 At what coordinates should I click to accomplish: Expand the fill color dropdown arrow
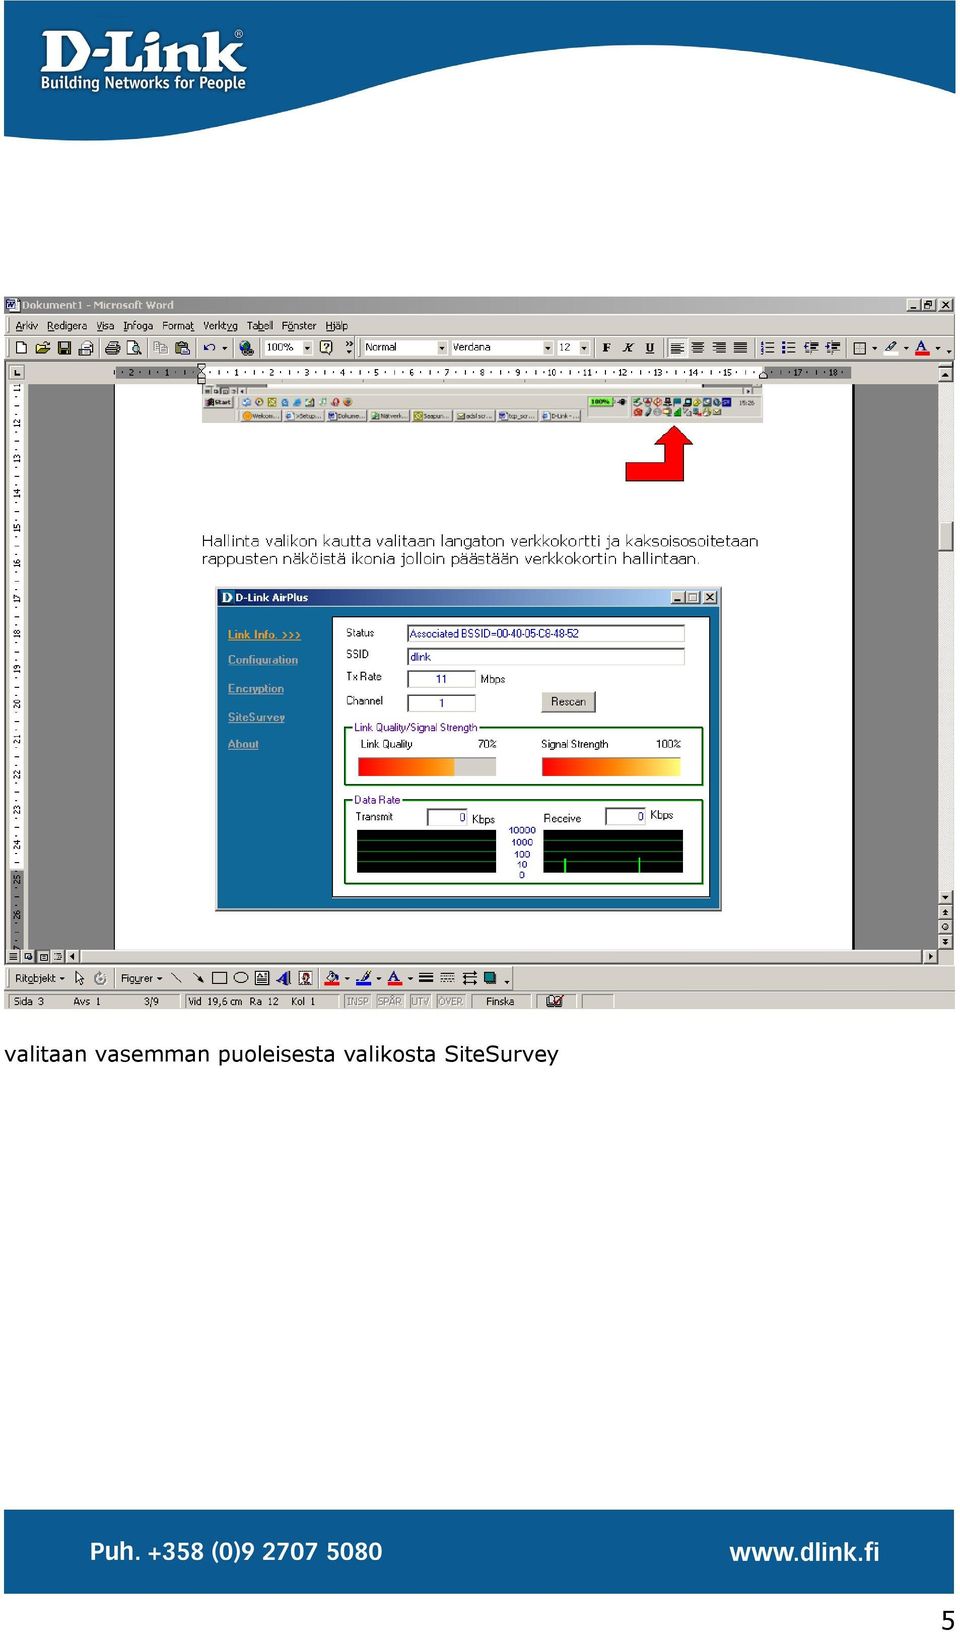347,978
